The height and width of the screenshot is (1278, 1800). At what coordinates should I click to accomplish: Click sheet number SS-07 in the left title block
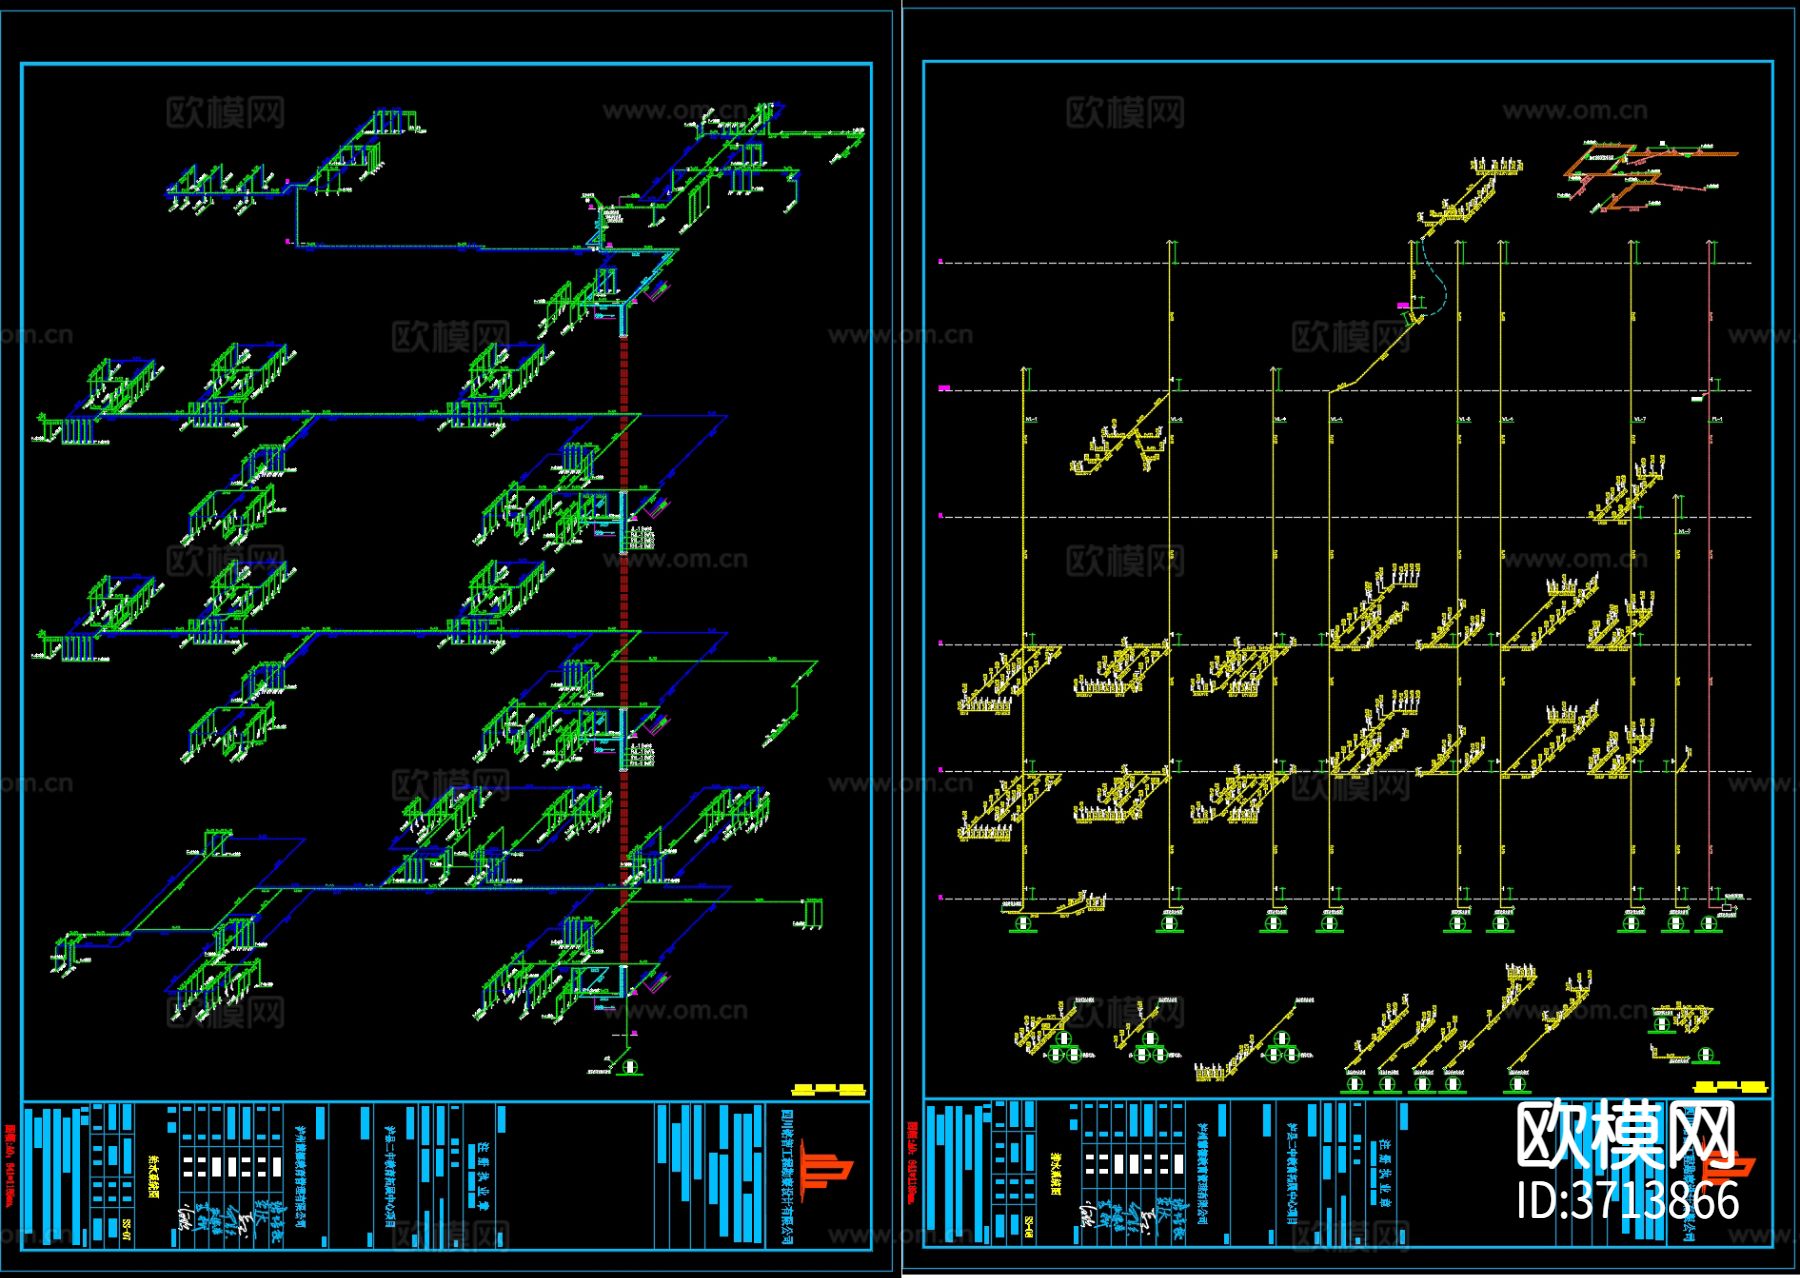(x=127, y=1229)
